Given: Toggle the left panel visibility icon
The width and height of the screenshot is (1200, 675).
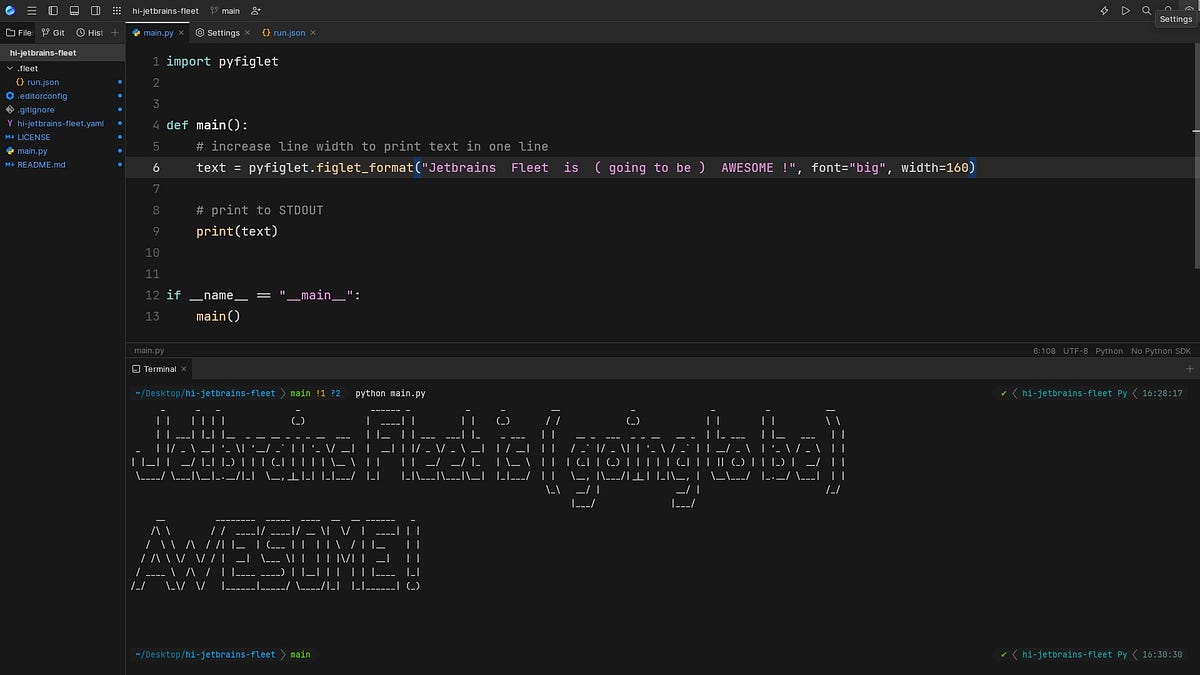Looking at the screenshot, I should click(53, 10).
